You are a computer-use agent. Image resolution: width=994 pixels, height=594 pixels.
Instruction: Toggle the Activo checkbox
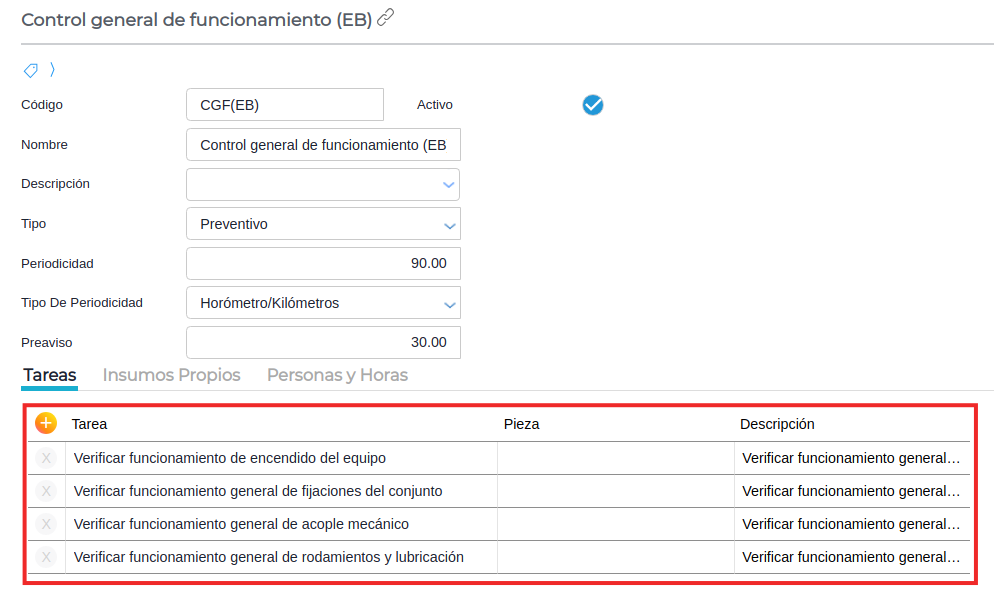(x=593, y=105)
